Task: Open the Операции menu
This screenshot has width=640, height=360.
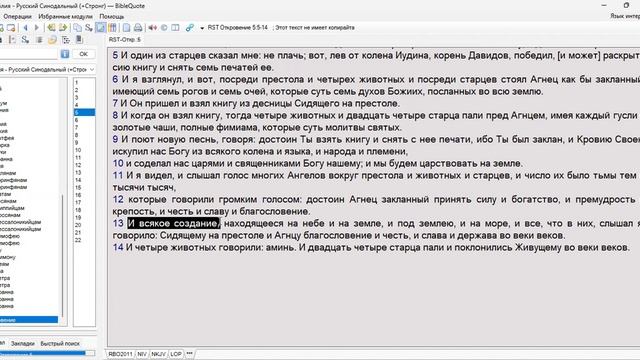Action: tap(17, 16)
